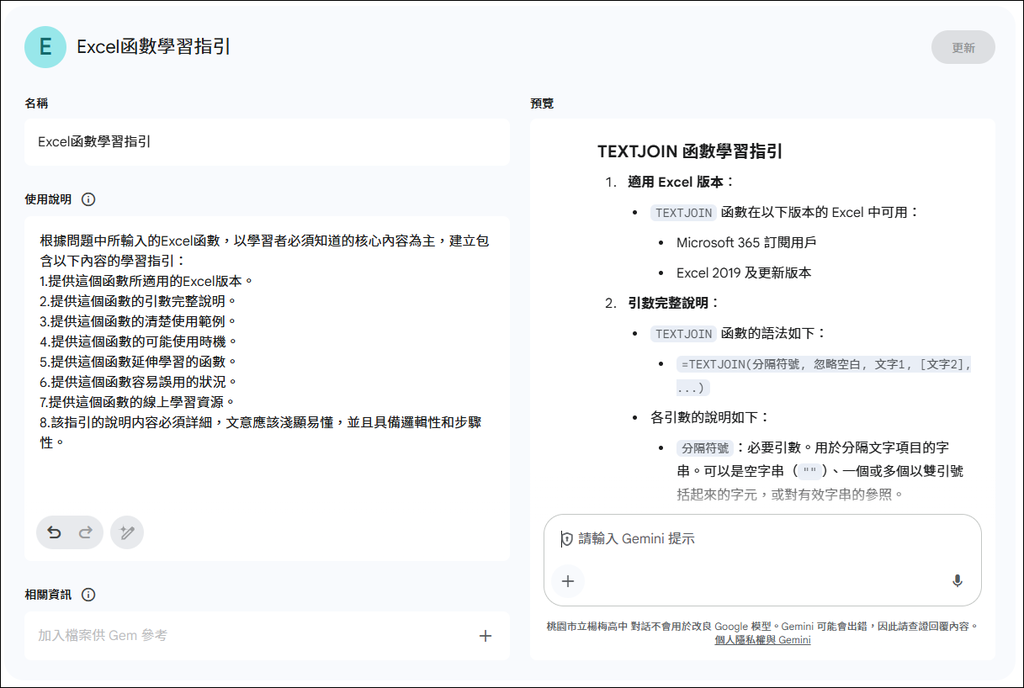Click plus icon to add Gem reference file
This screenshot has width=1024, height=688.
click(x=485, y=636)
